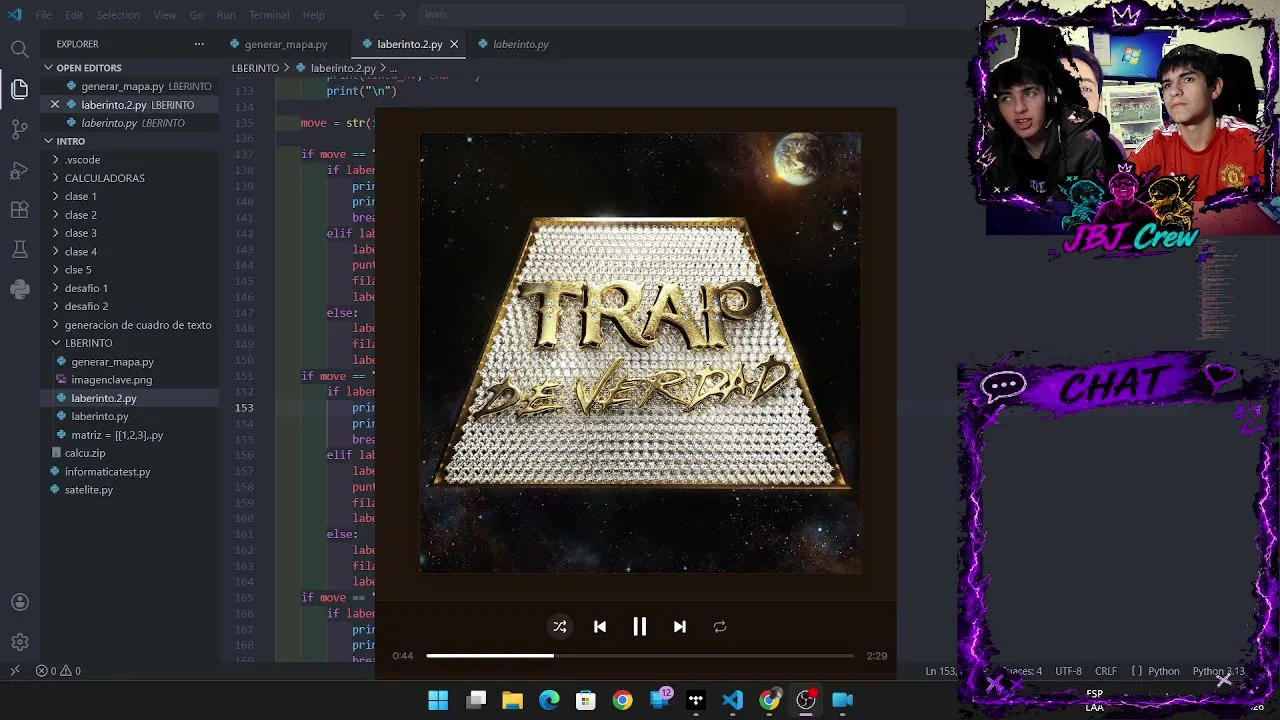Open the TIDAL app on the taskbar
This screenshot has width=1280, height=720.
(696, 700)
